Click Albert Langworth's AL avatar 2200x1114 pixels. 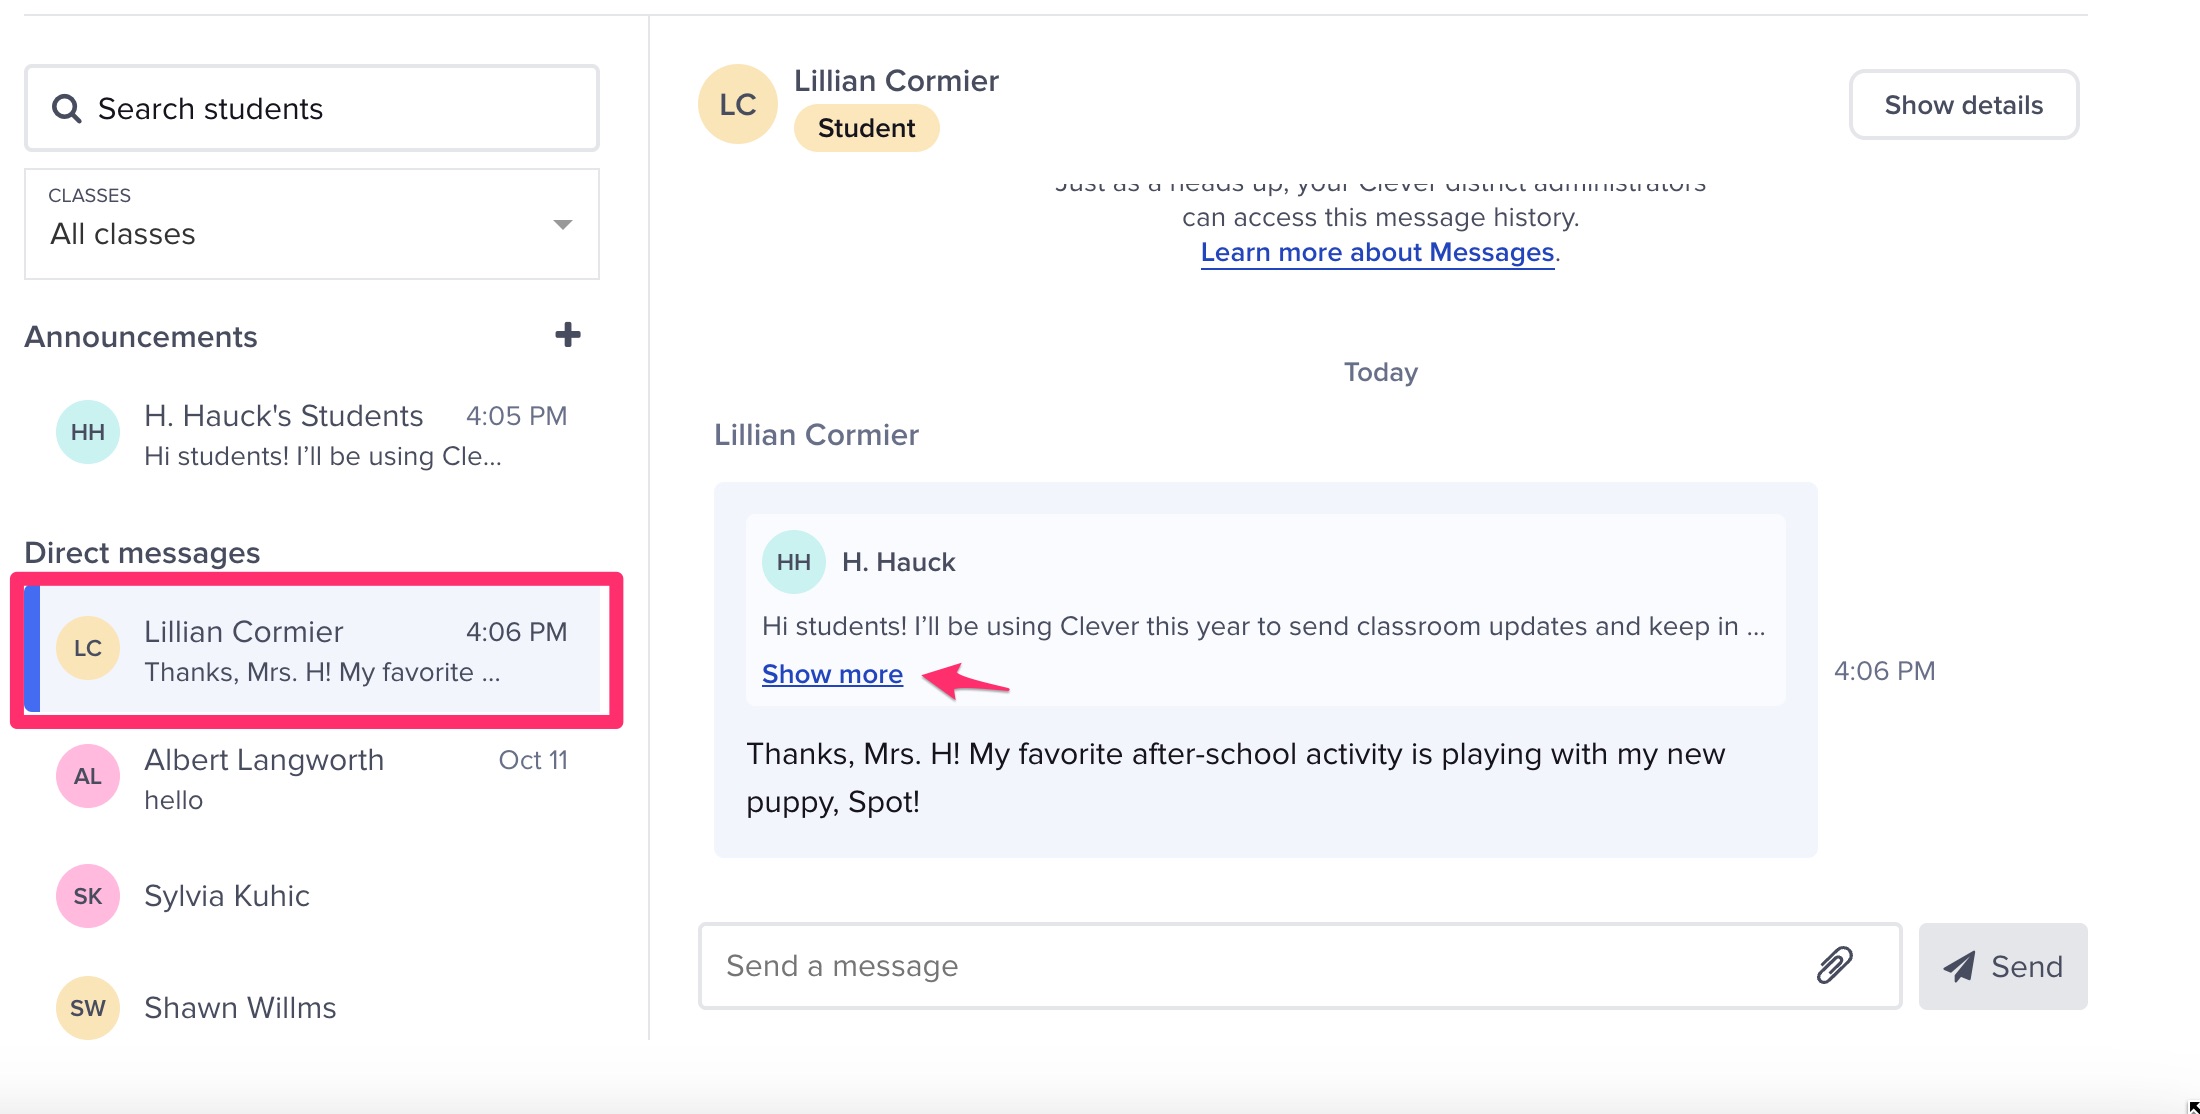(87, 776)
